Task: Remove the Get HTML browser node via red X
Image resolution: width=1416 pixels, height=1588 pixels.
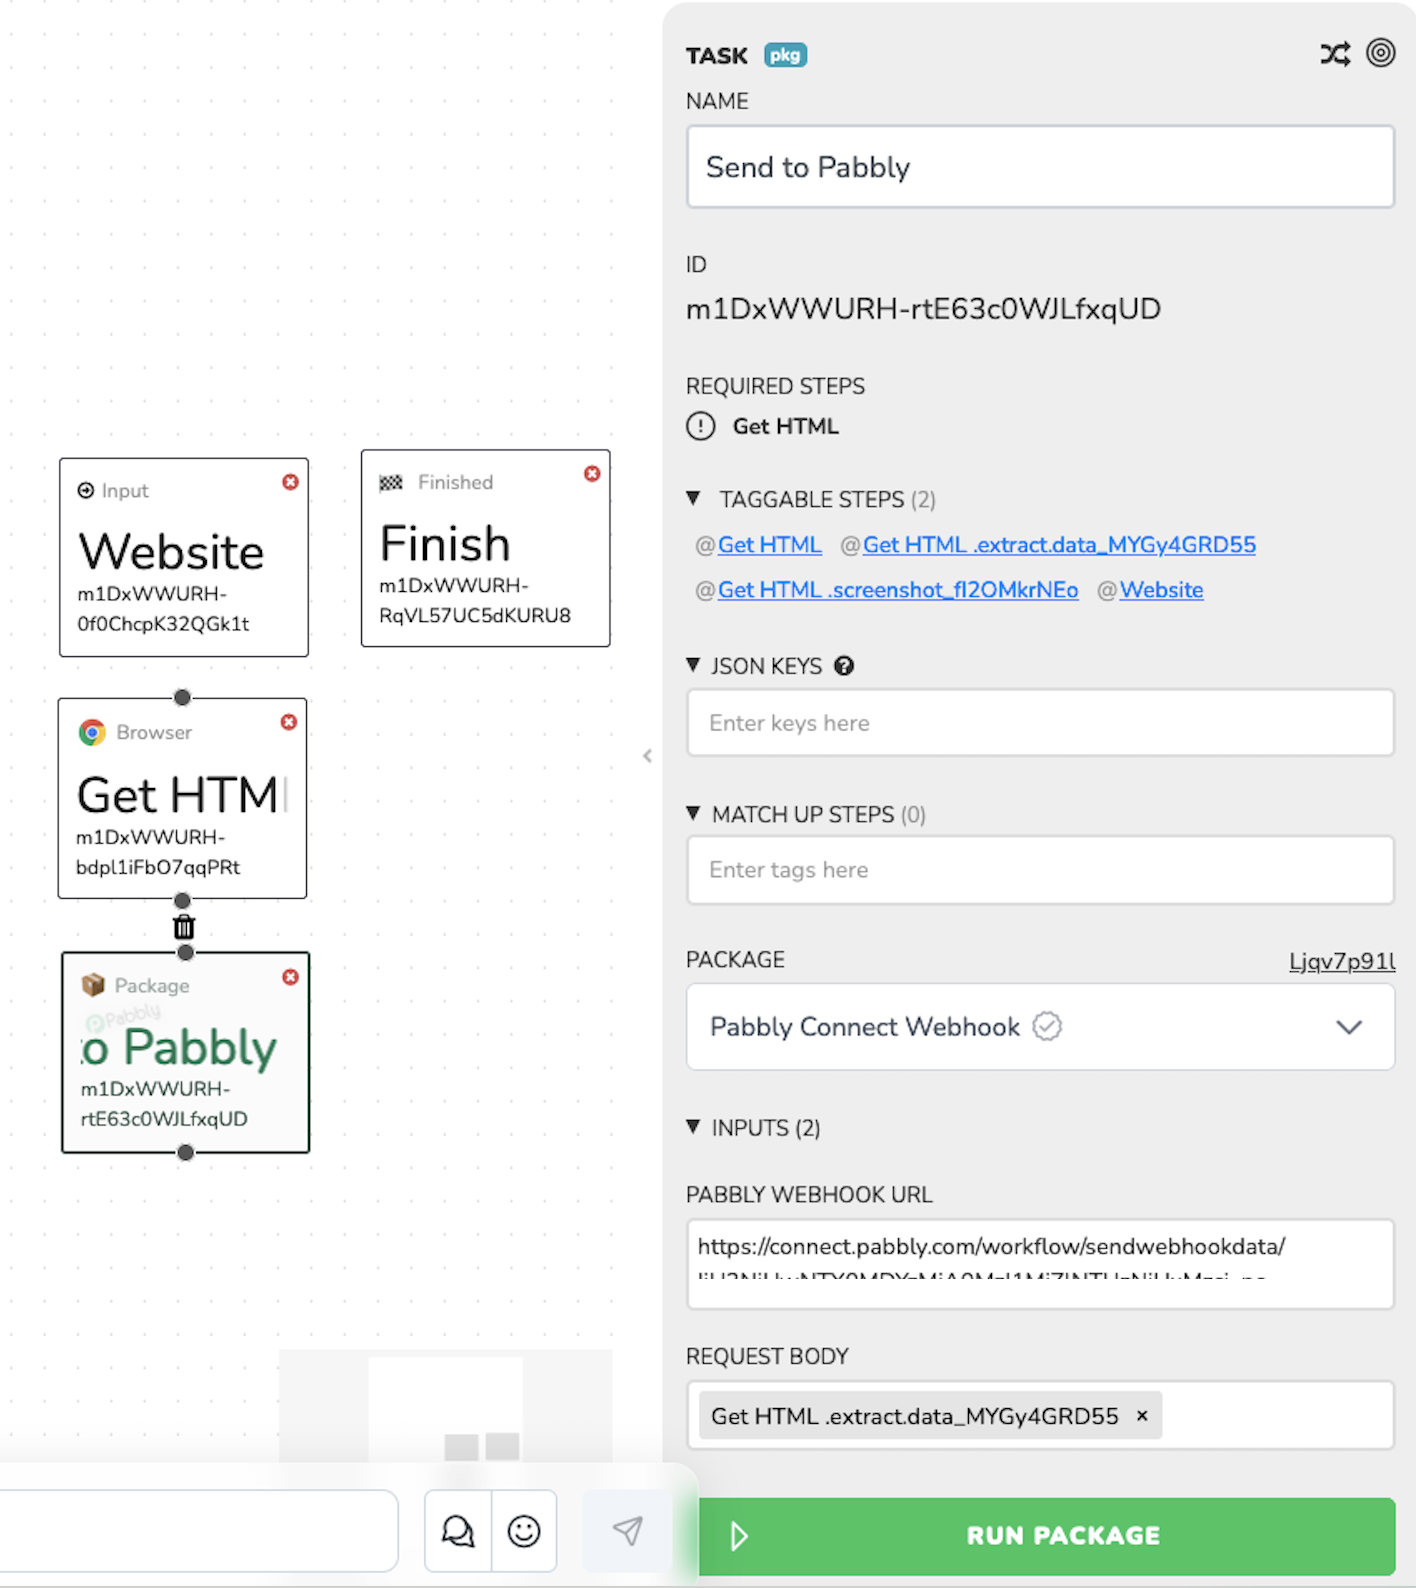Action: pyautogui.click(x=288, y=722)
